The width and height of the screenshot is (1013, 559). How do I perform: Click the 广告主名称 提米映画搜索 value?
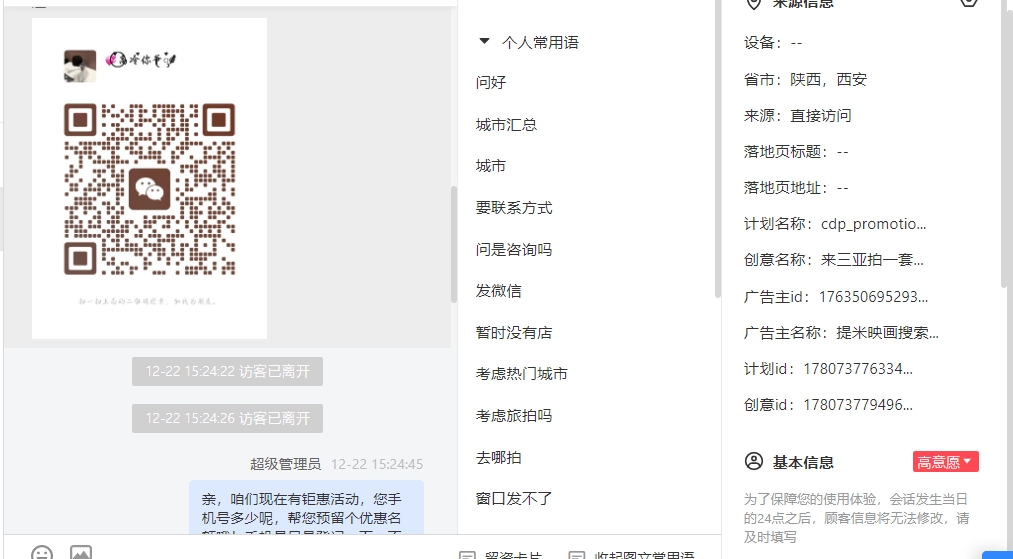(x=888, y=333)
